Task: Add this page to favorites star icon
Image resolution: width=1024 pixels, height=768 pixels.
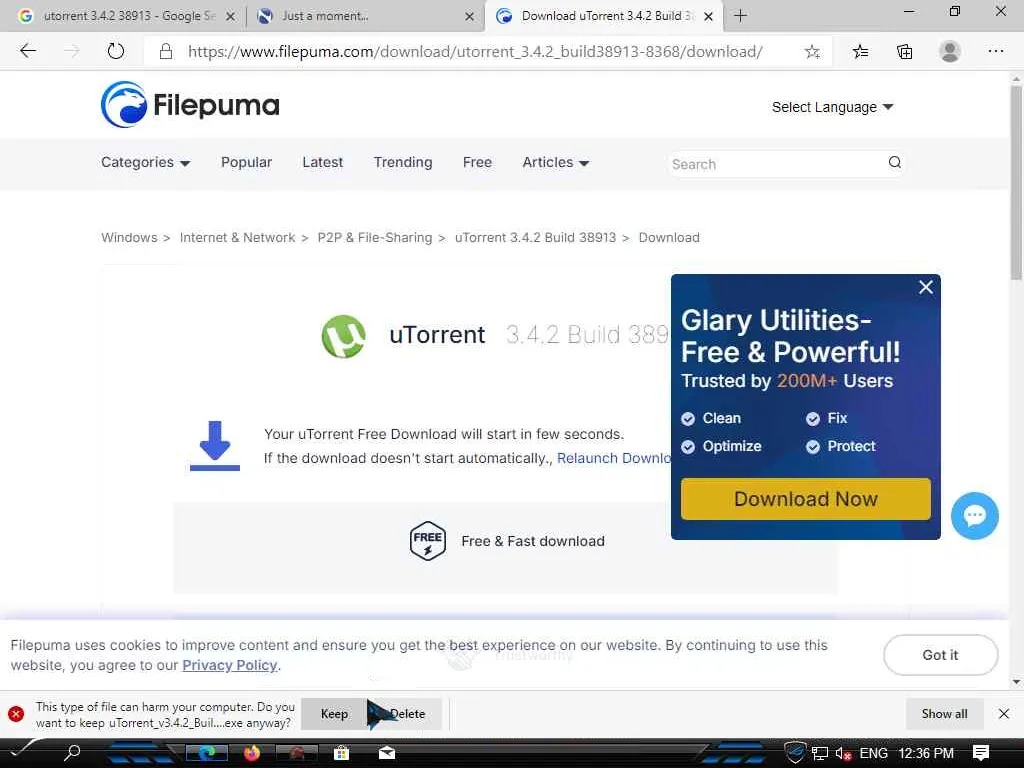Action: pyautogui.click(x=812, y=52)
